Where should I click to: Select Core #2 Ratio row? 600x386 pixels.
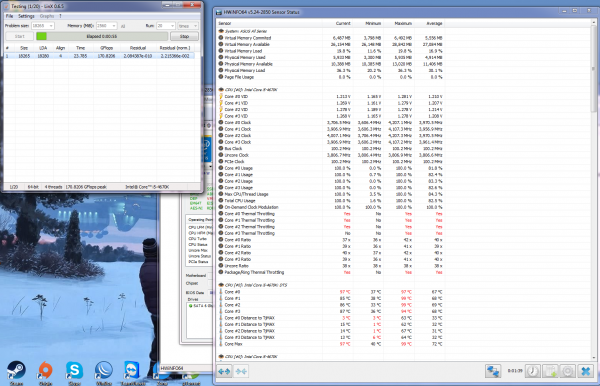330,253
